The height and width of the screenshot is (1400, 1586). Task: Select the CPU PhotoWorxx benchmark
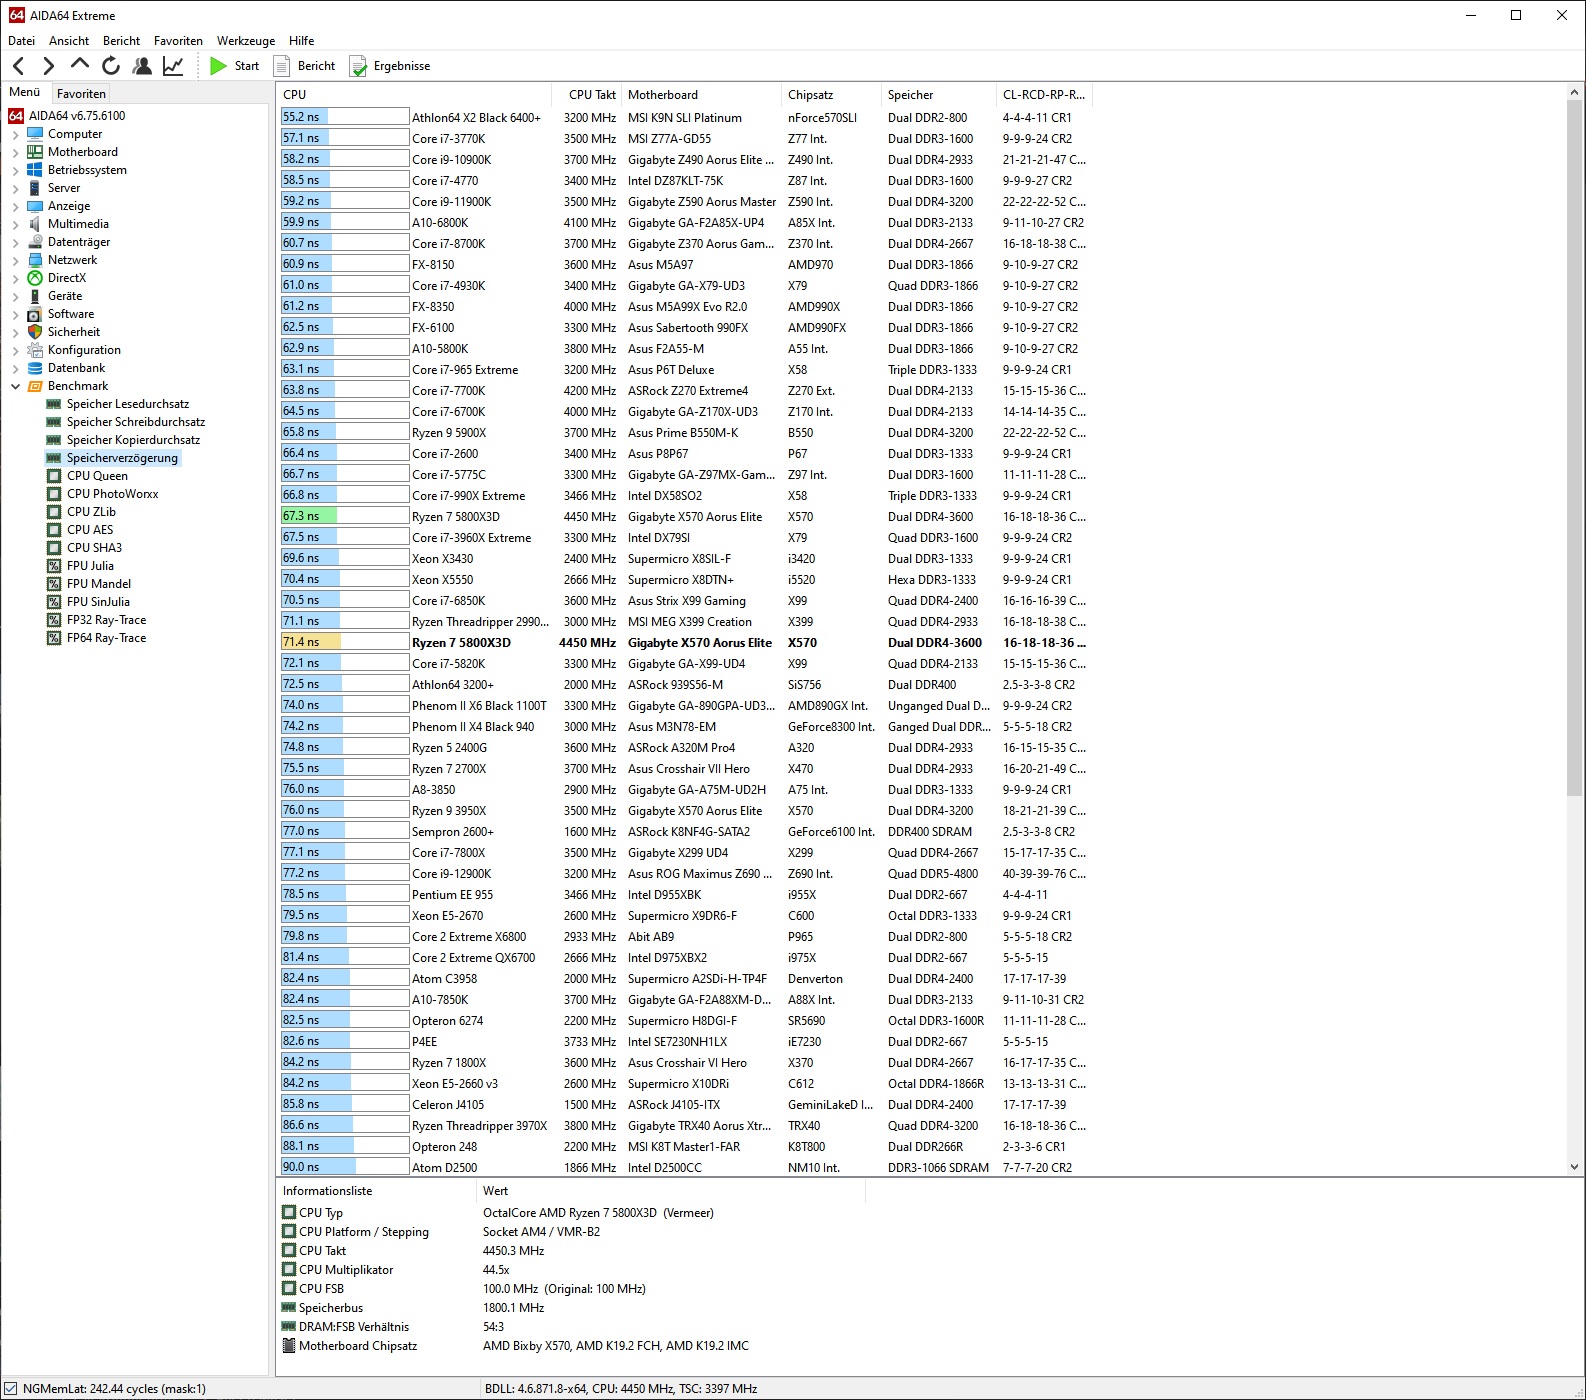pyautogui.click(x=112, y=494)
